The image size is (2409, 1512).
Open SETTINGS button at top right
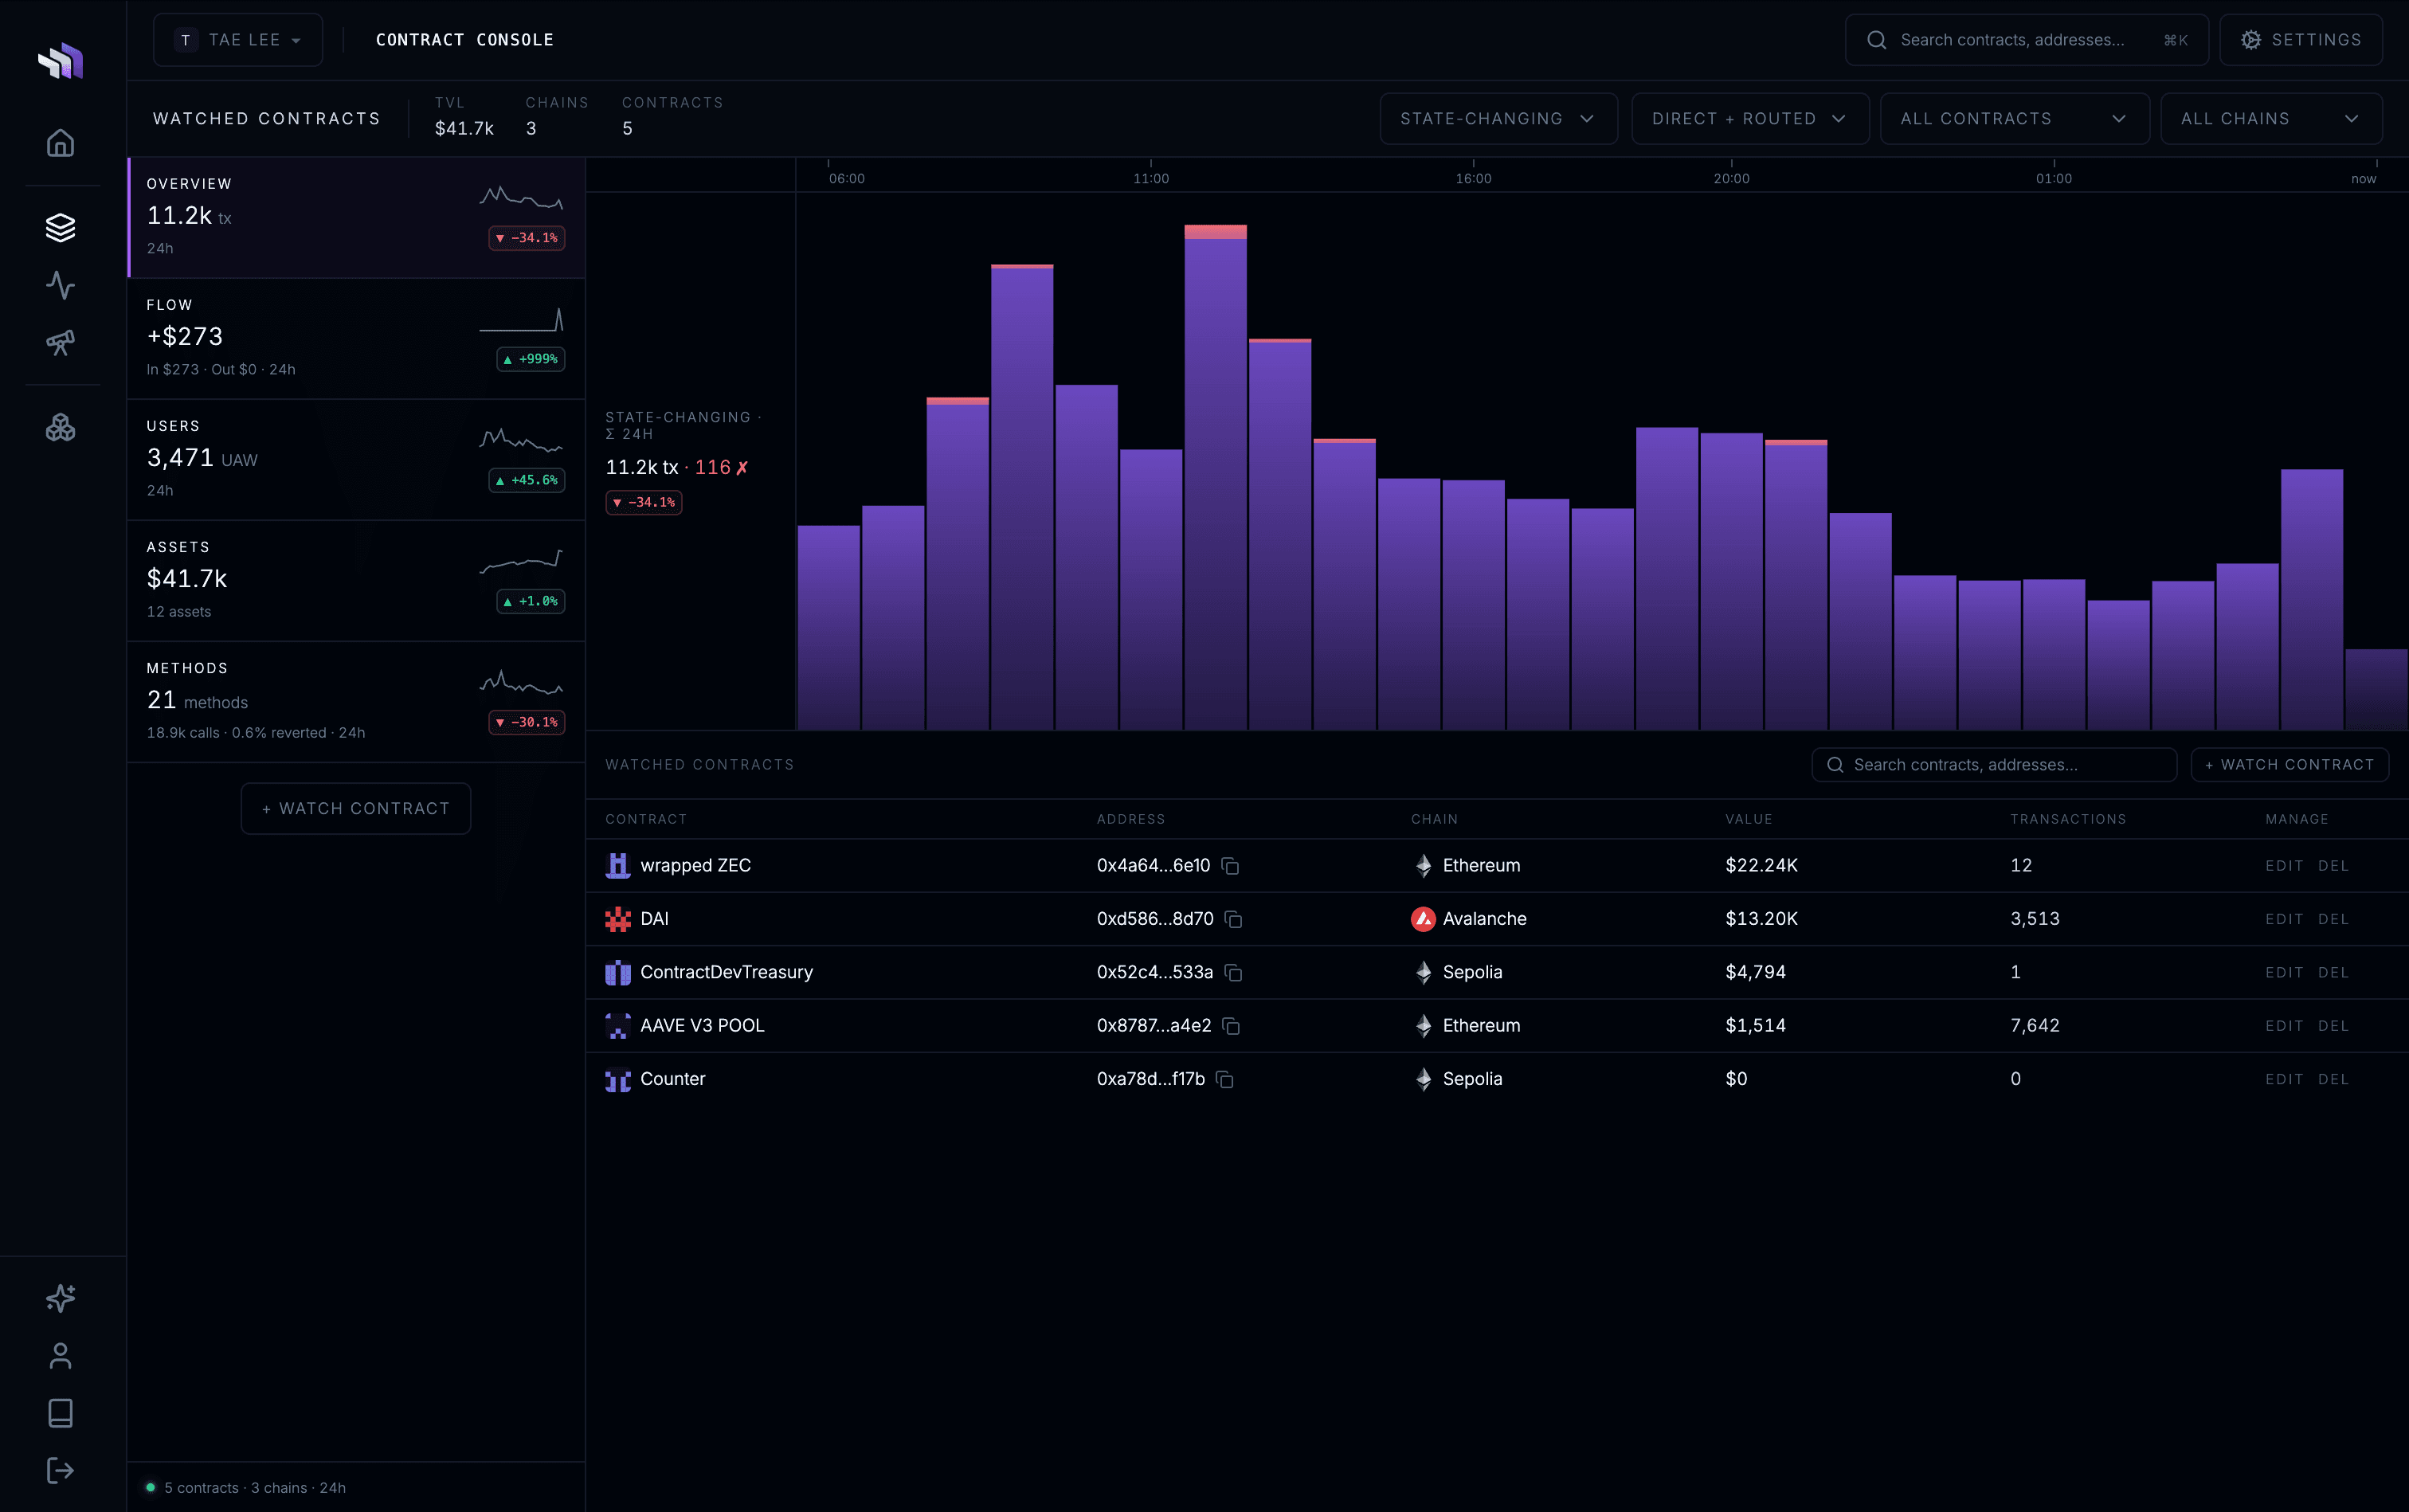[x=2300, y=40]
